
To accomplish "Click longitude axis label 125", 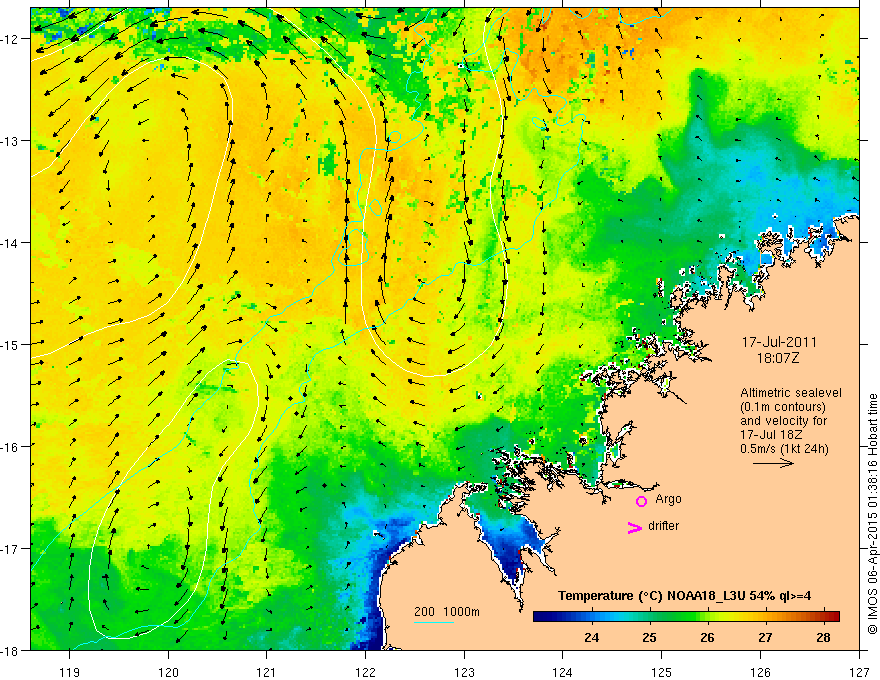I will (662, 672).
